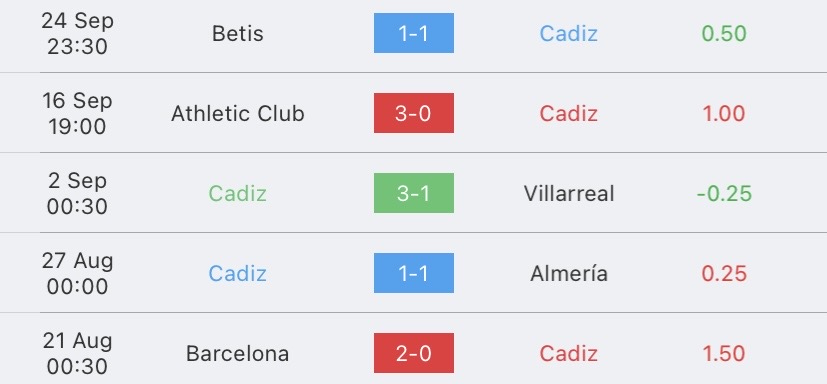Screen dimensions: 827x384
Task: Open the Betis 1-1 Cadiz score badge
Action: 414,33
